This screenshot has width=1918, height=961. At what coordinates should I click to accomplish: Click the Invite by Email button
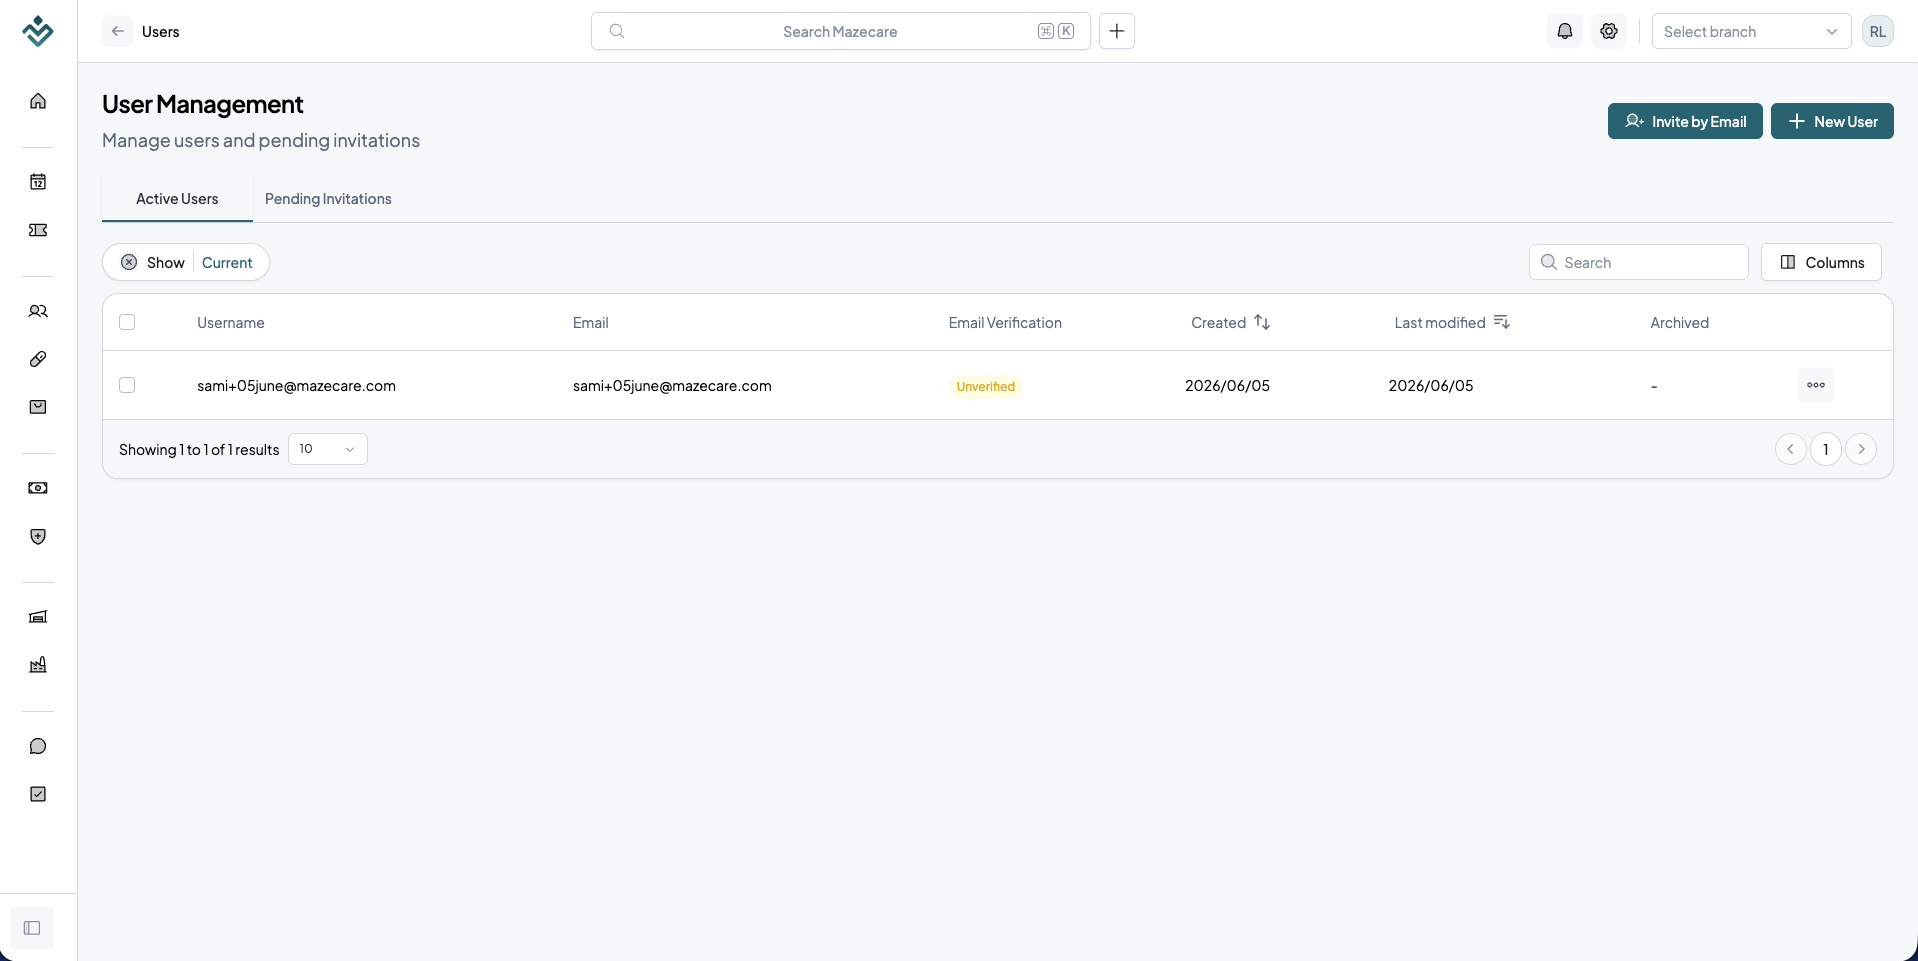tap(1685, 121)
